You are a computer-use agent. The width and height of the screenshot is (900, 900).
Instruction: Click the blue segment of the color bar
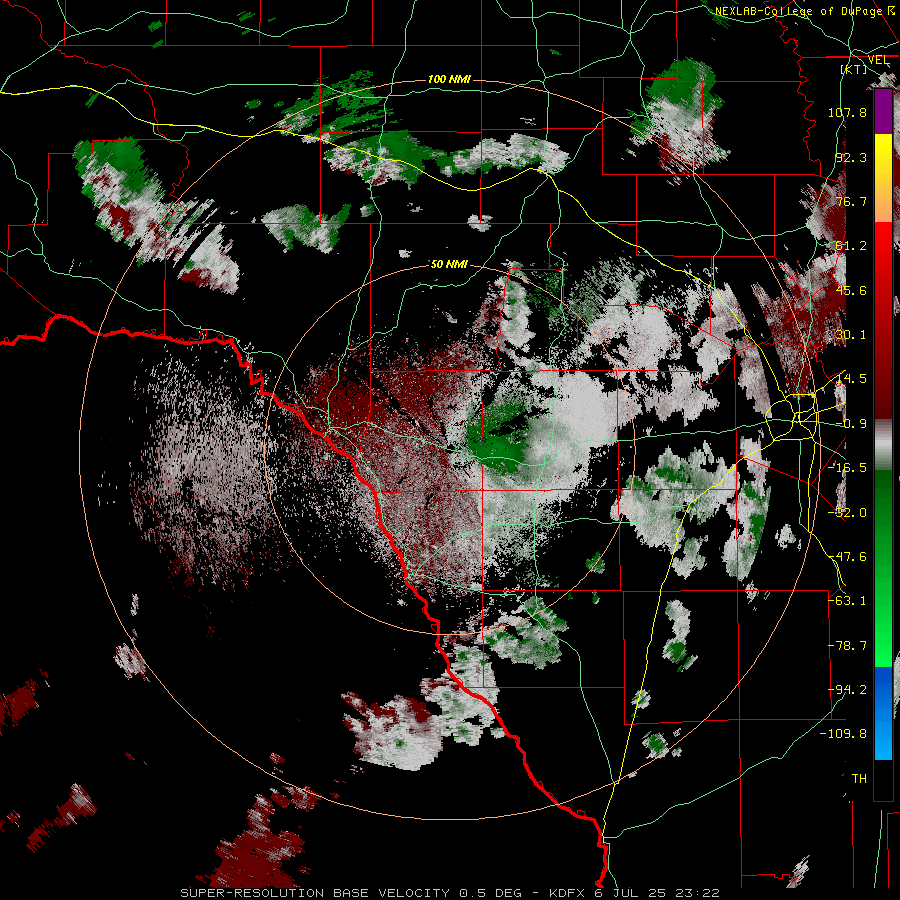pos(883,713)
